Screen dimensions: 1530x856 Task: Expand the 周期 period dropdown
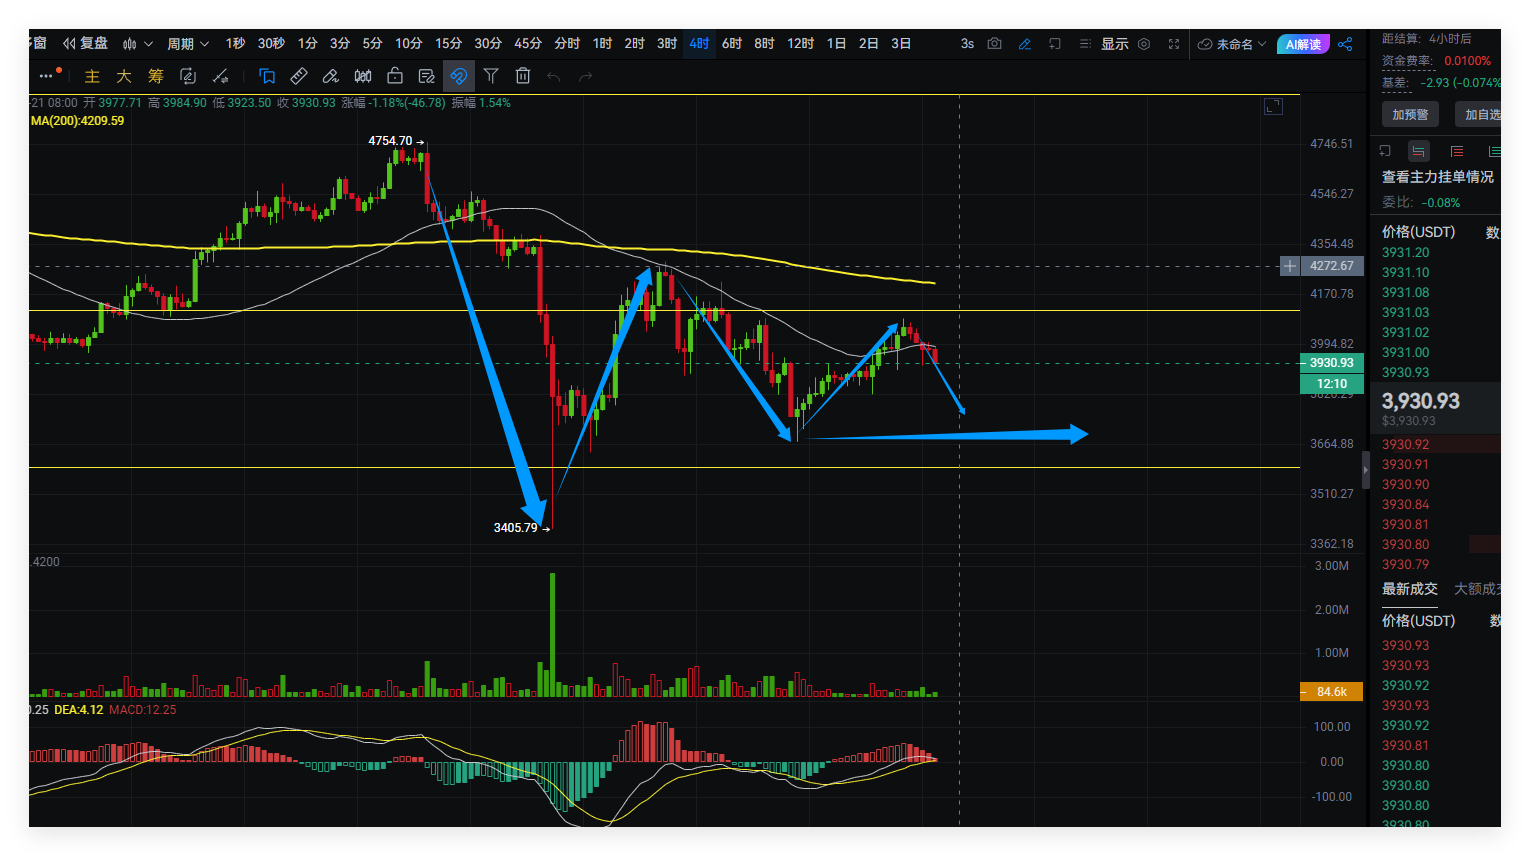[188, 44]
